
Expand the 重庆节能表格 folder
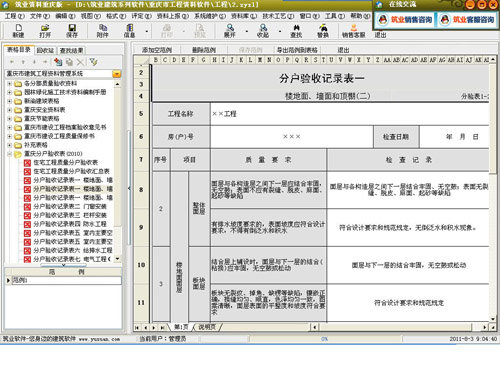(10, 118)
